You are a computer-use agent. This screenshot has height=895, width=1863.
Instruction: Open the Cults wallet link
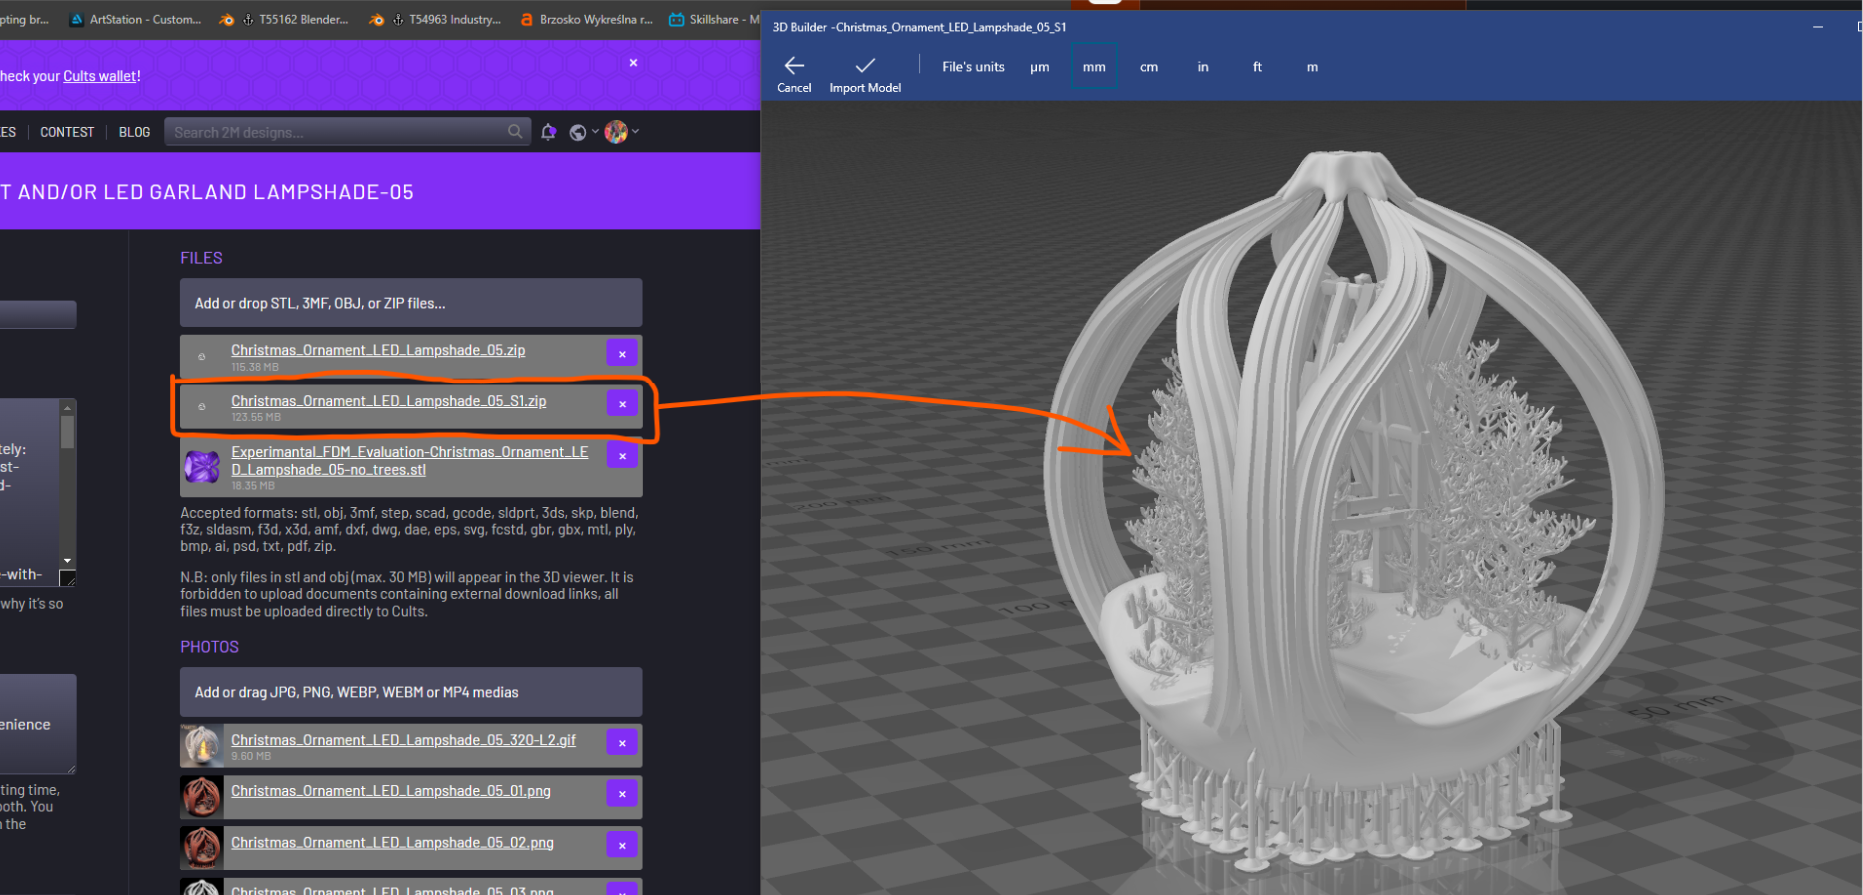(100, 76)
